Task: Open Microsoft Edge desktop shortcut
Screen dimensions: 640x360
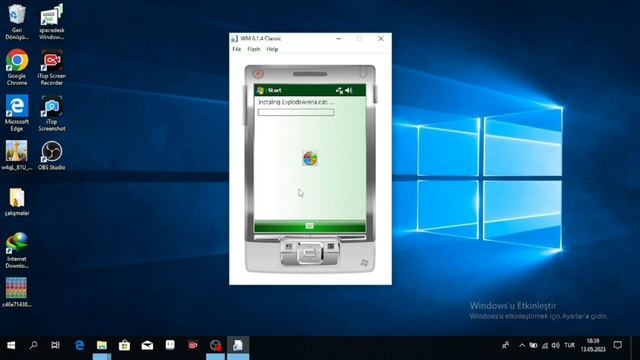Action: pyautogui.click(x=17, y=113)
